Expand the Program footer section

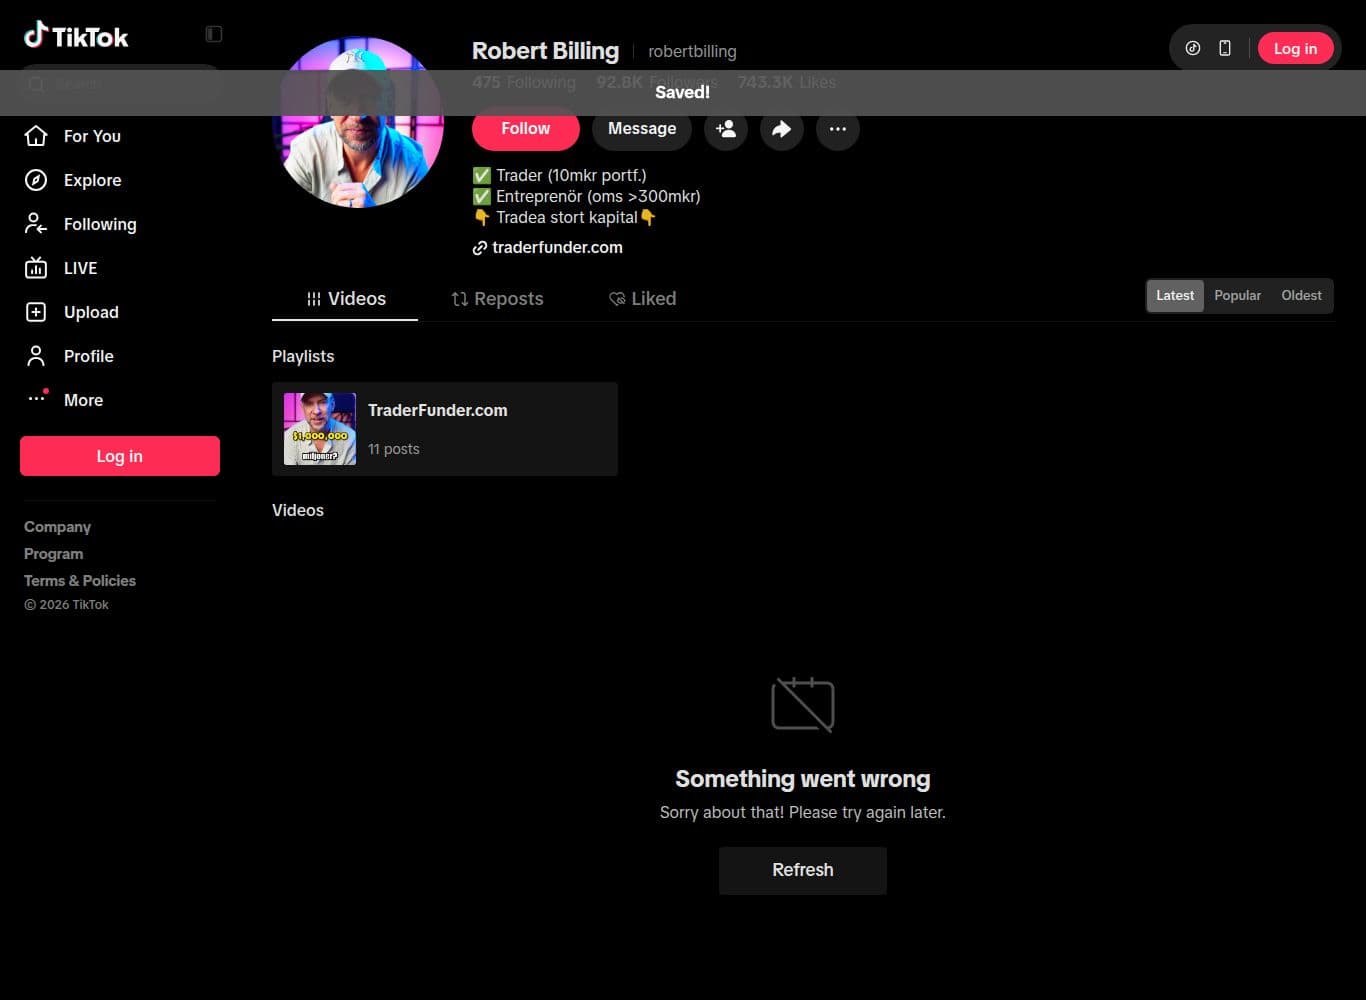54,554
